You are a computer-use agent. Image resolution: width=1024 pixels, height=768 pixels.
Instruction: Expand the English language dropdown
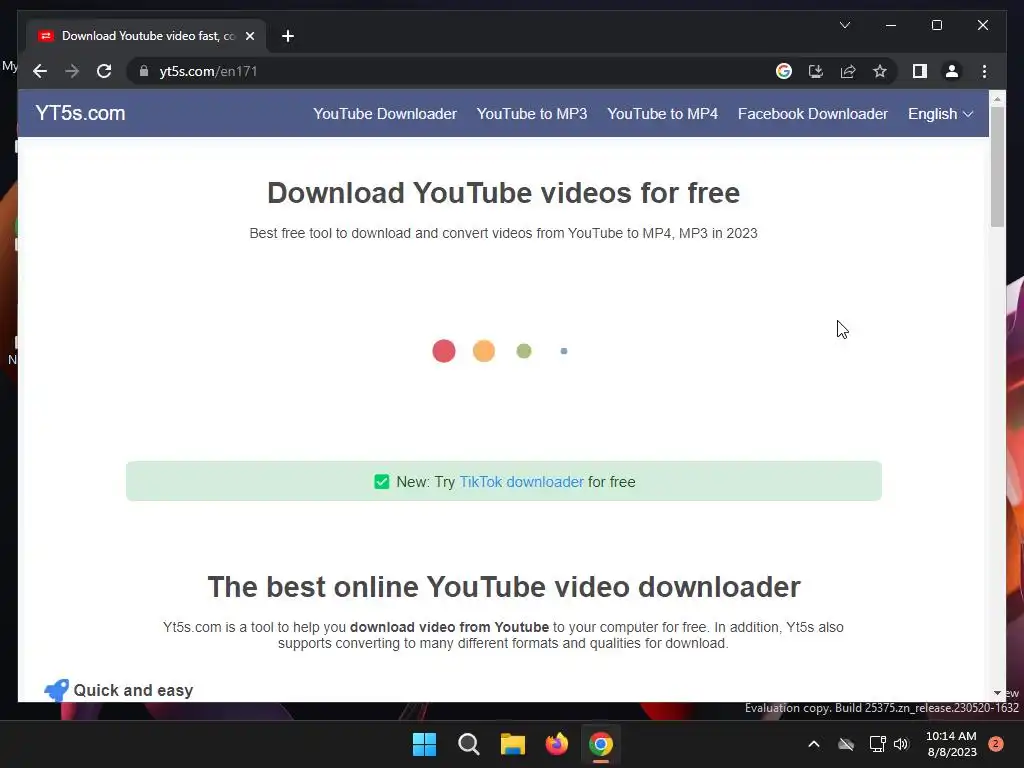click(940, 114)
